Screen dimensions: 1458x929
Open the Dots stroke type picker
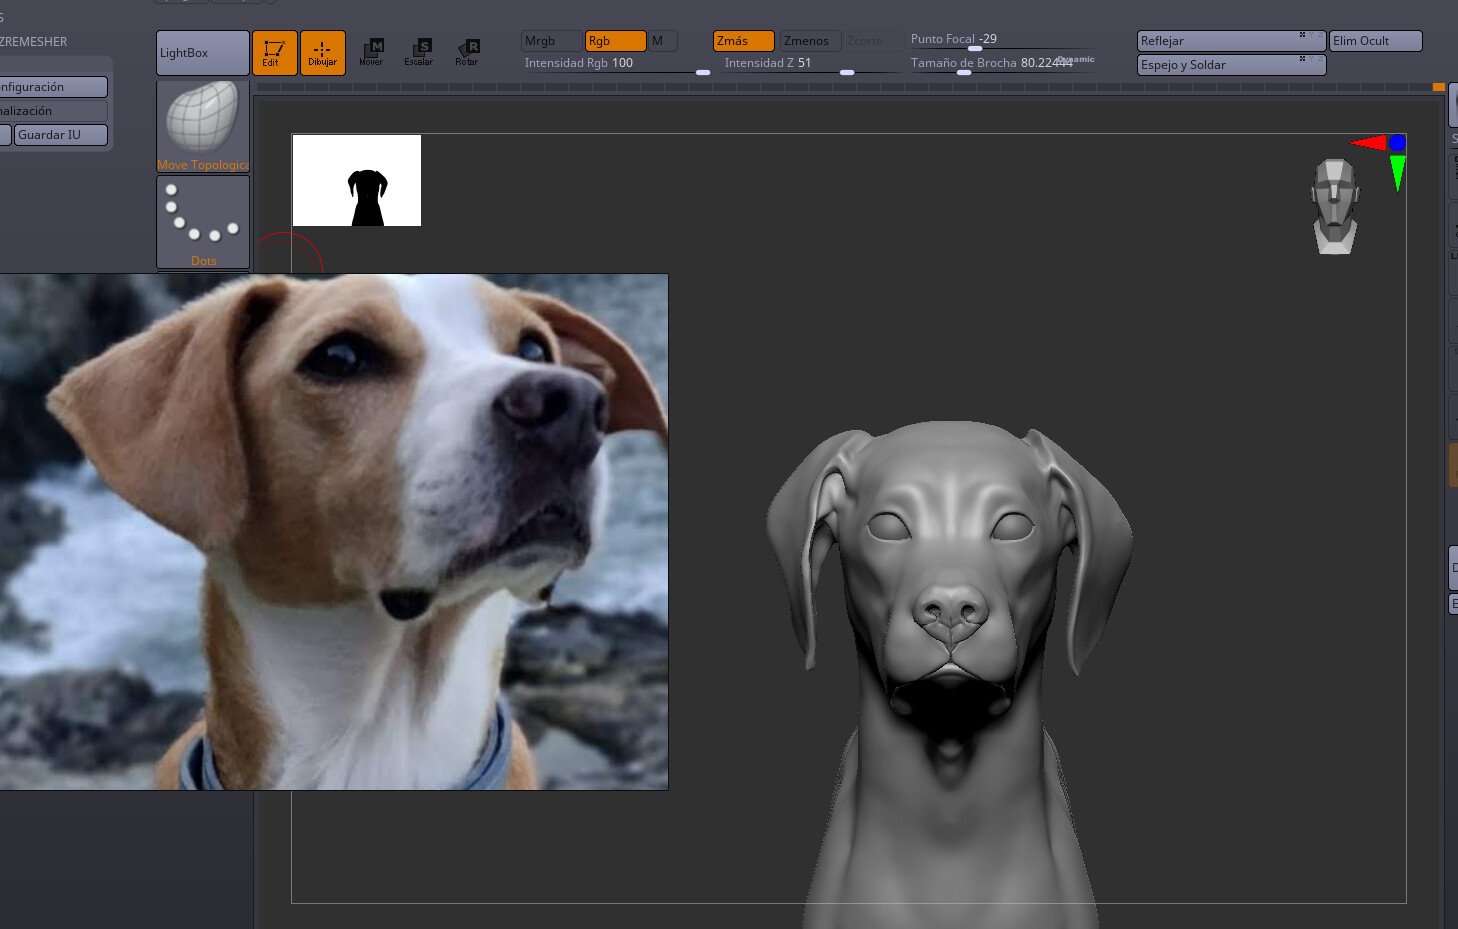pos(203,222)
